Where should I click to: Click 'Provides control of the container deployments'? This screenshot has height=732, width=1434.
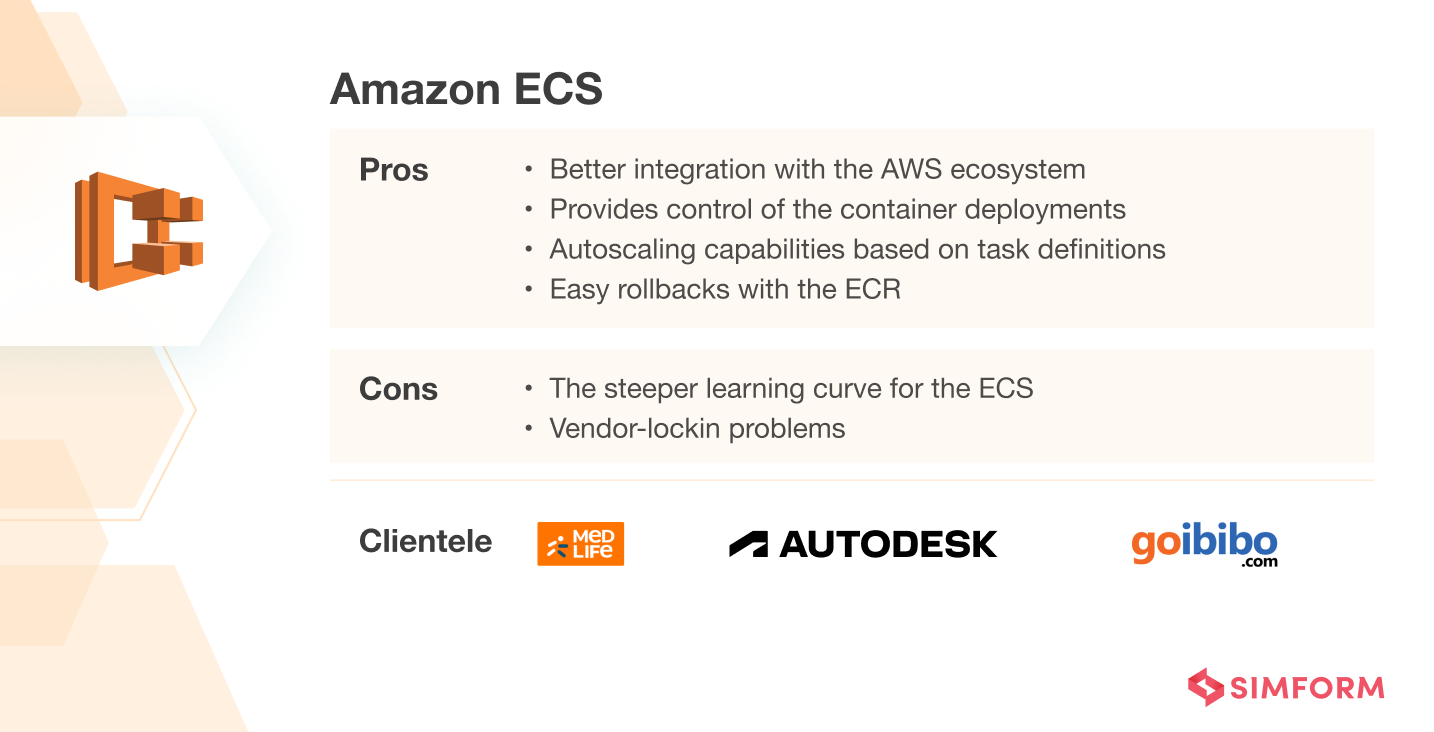[837, 210]
